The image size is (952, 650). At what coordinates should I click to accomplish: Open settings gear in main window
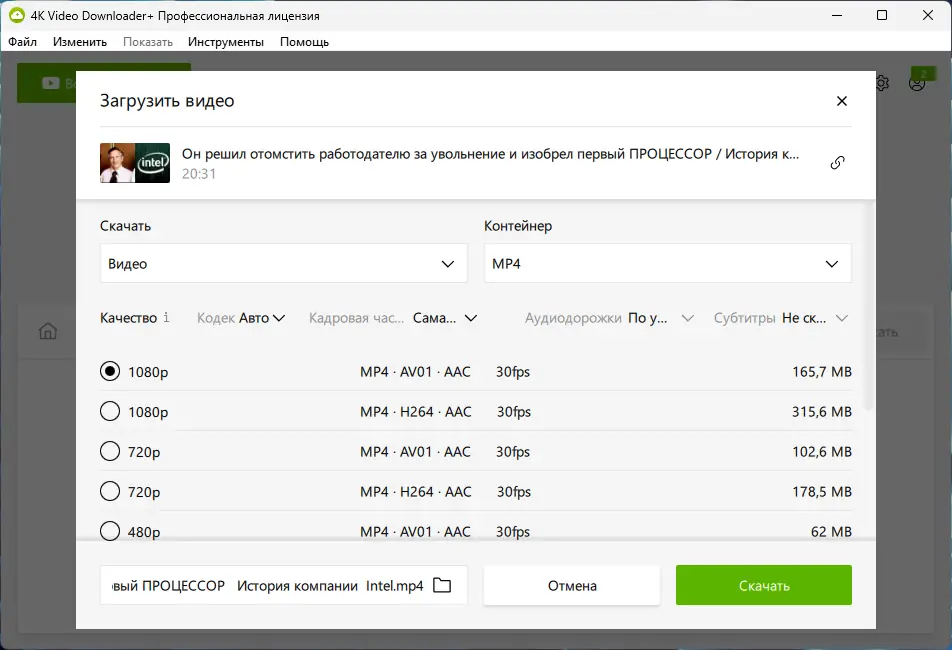[882, 83]
